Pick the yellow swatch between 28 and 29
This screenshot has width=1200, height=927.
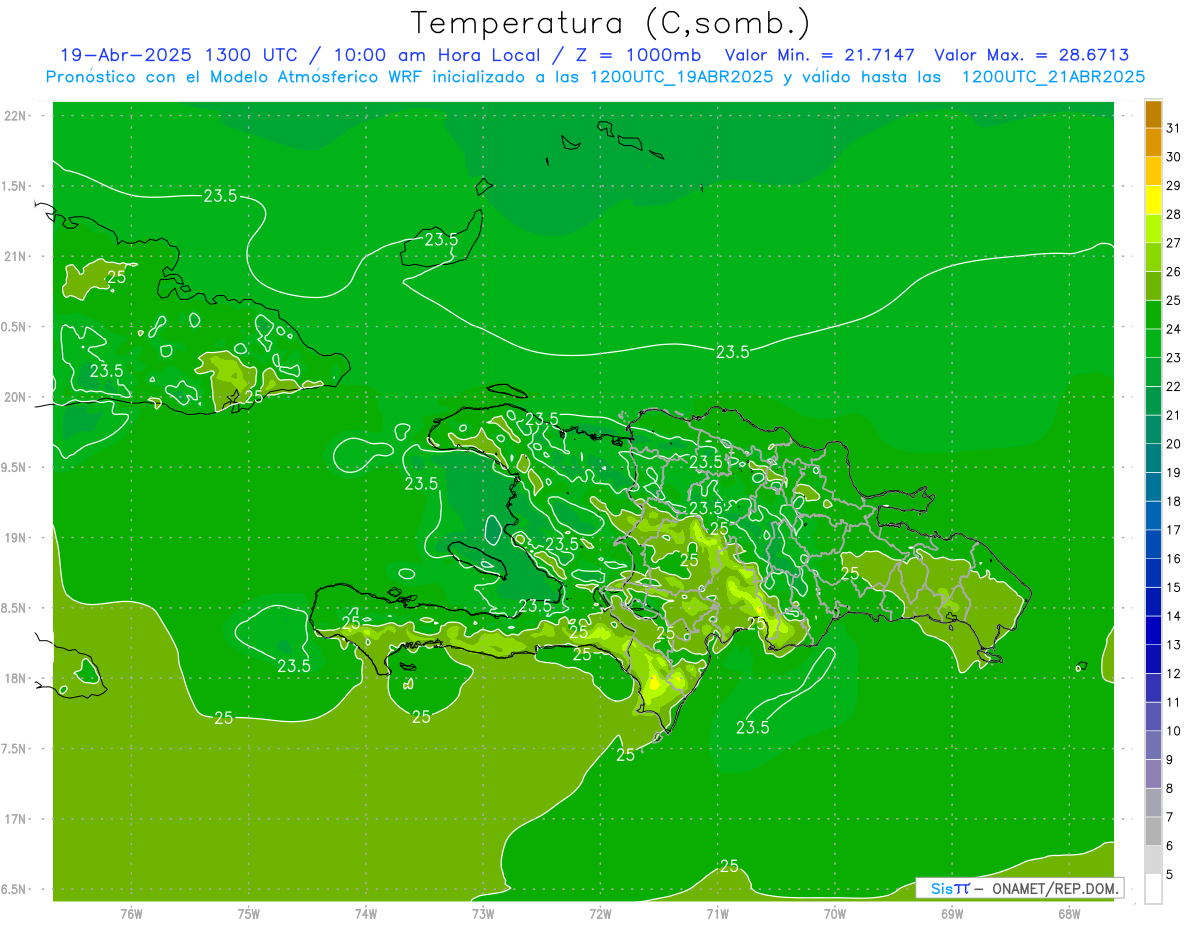(1153, 200)
